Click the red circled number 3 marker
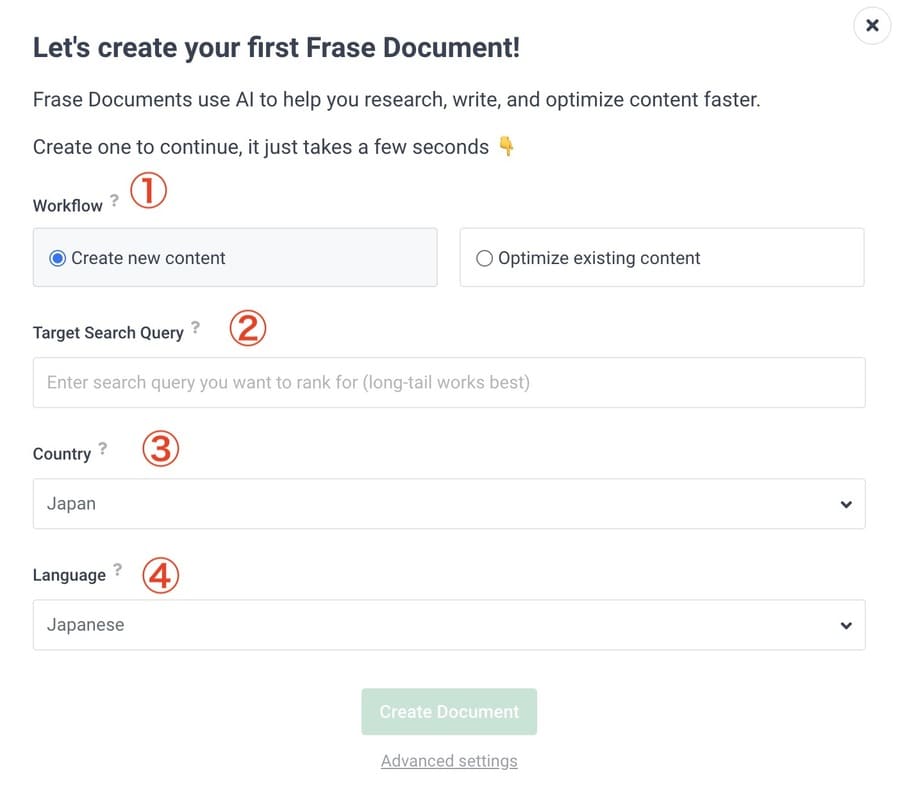This screenshot has height=805, width=900. point(161,448)
